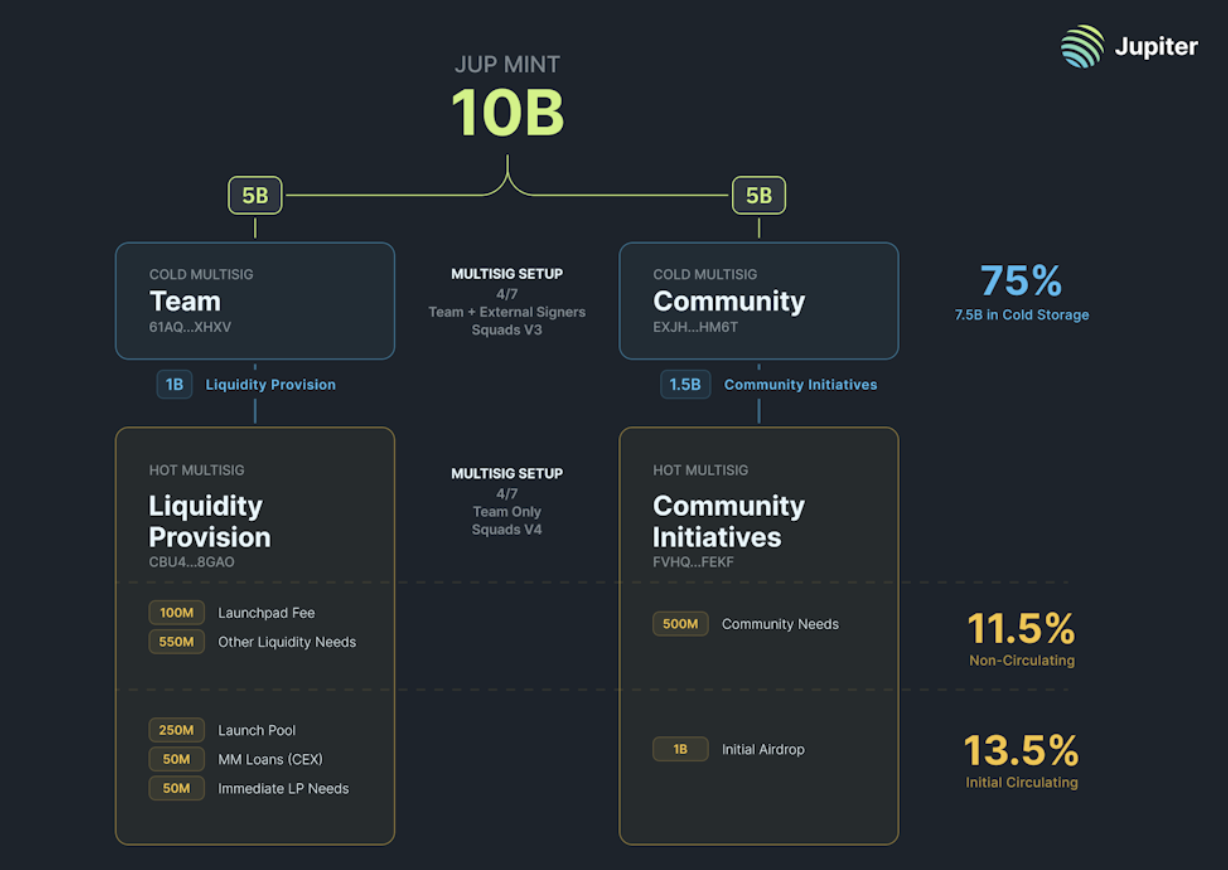
Task: Click the 50M badge beside Immediate LP Needs
Action: [x=177, y=788]
